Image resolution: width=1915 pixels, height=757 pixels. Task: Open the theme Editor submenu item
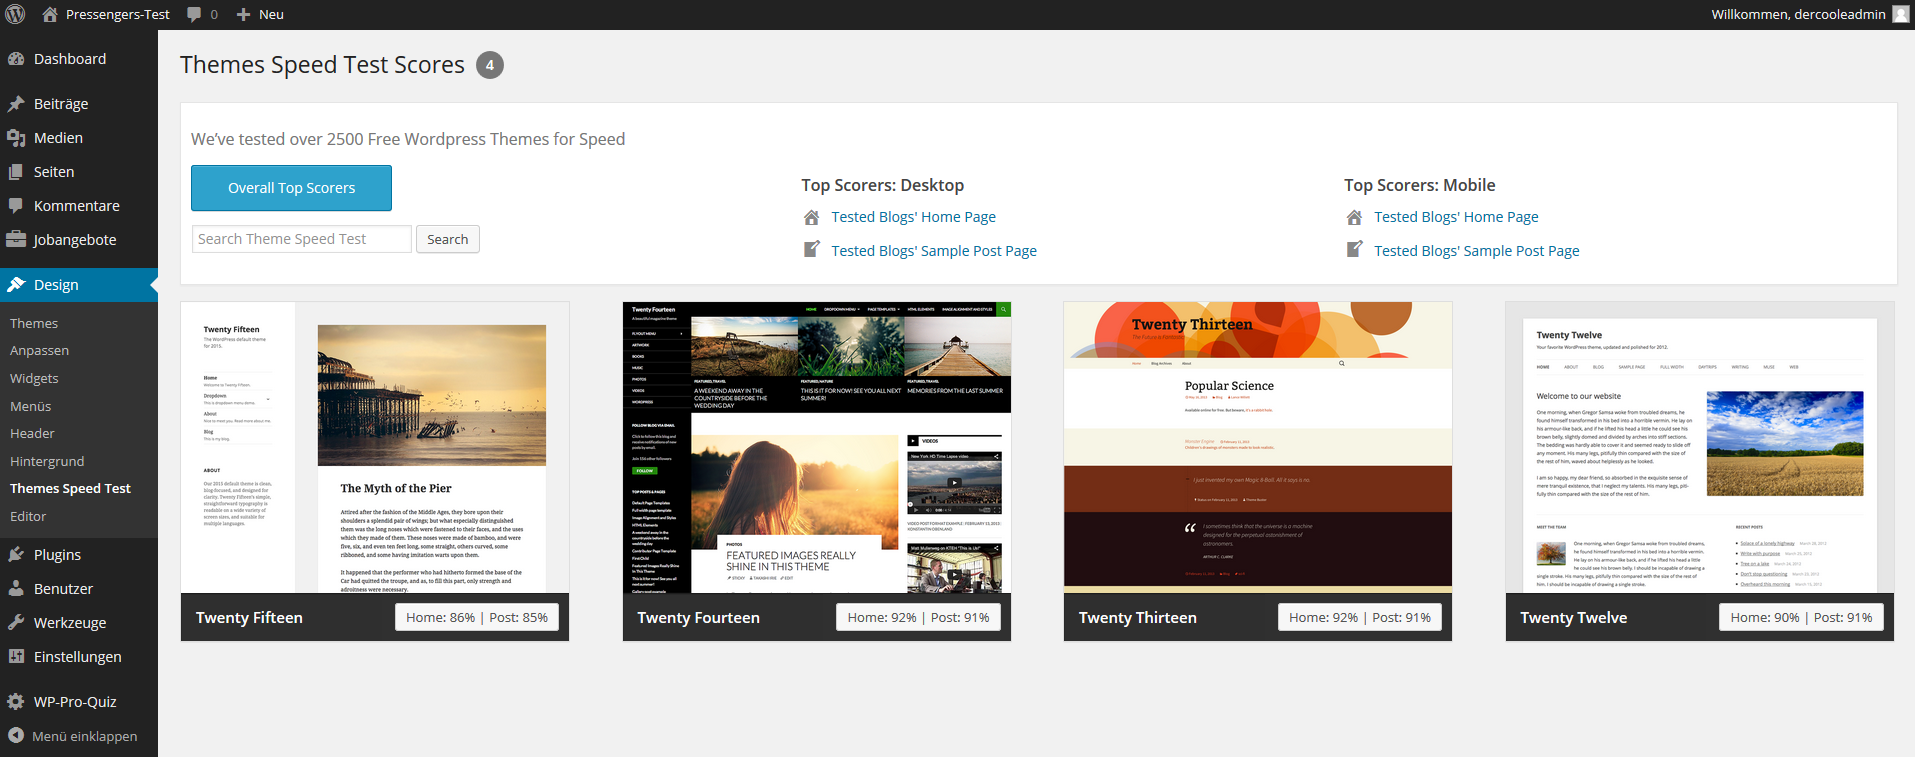point(28,516)
